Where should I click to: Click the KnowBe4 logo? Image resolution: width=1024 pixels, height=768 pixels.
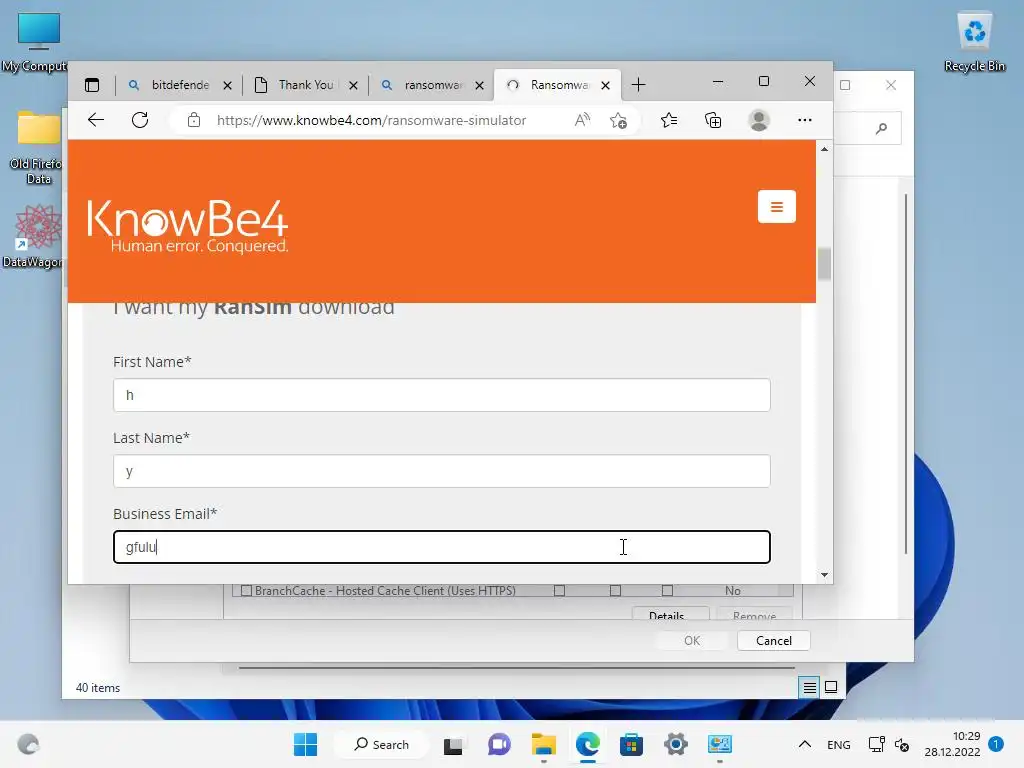[187, 226]
